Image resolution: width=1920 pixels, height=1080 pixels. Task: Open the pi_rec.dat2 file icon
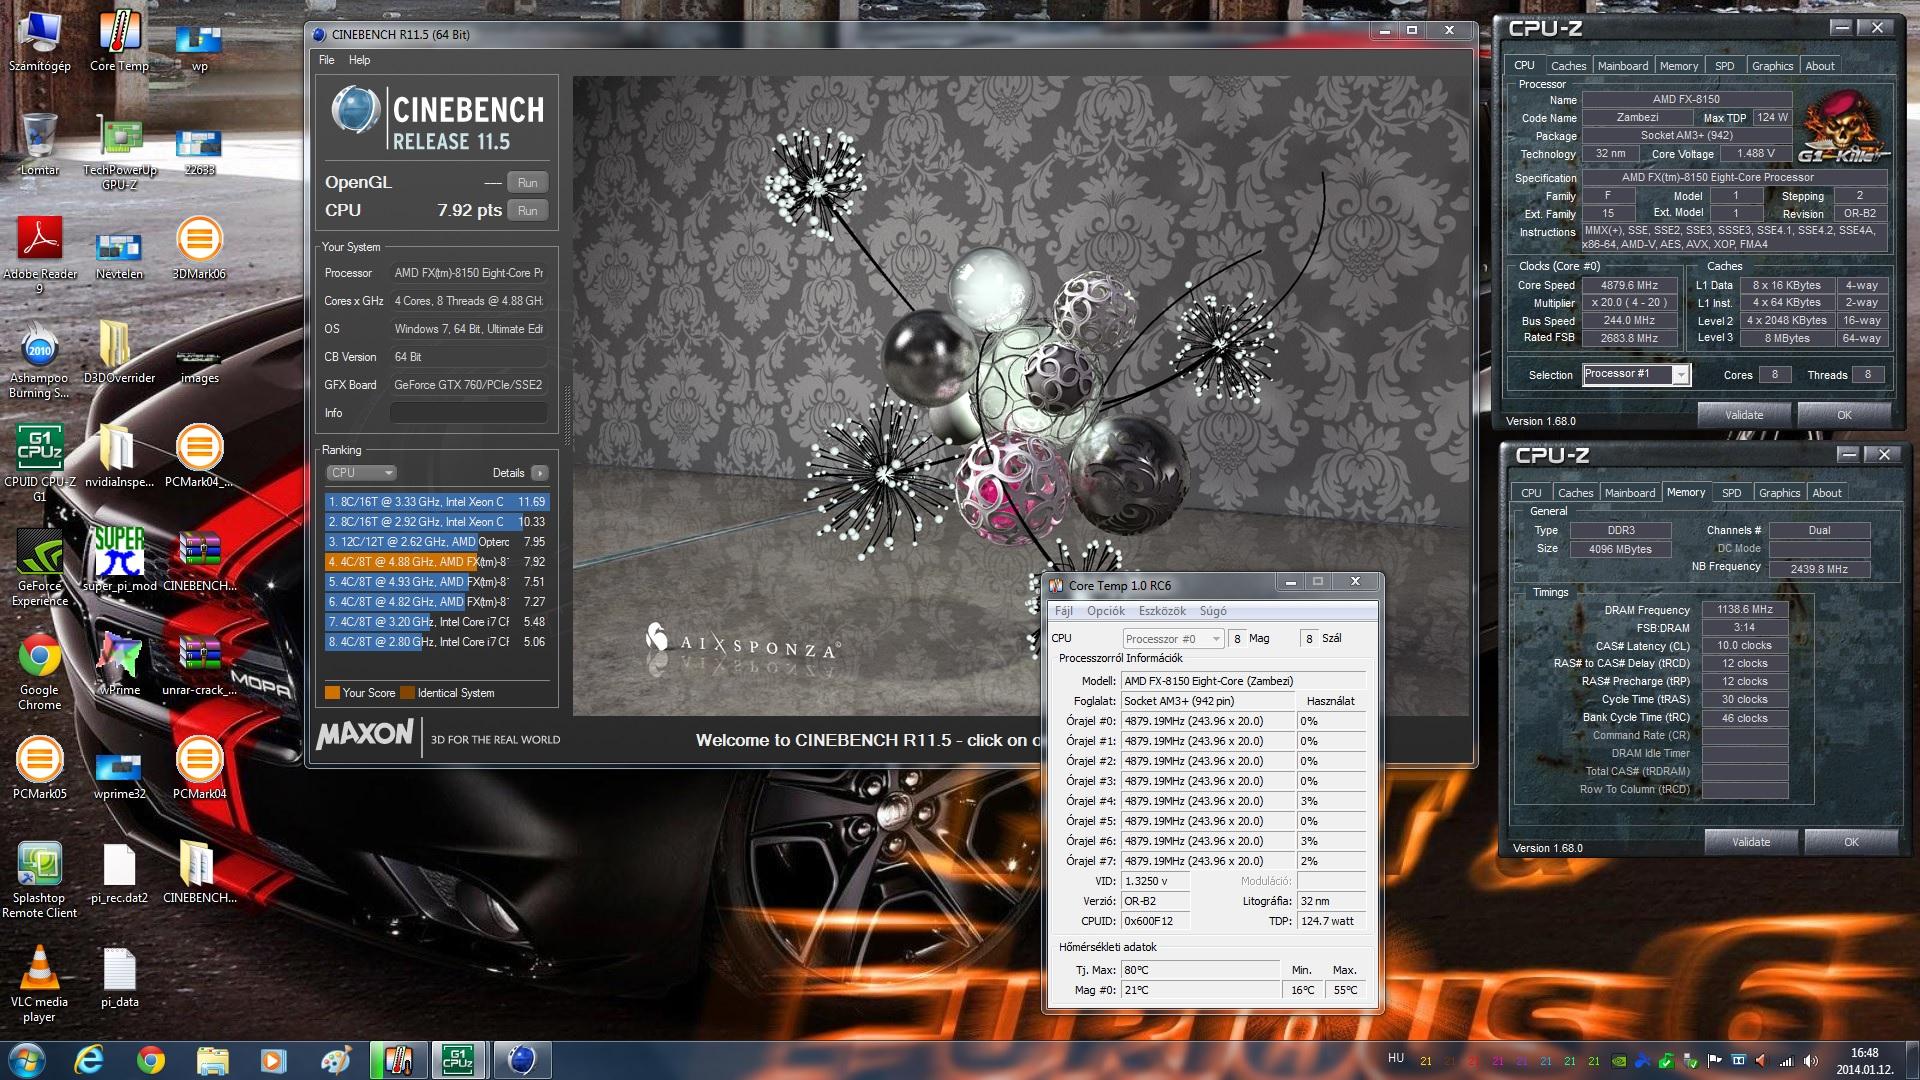coord(119,872)
